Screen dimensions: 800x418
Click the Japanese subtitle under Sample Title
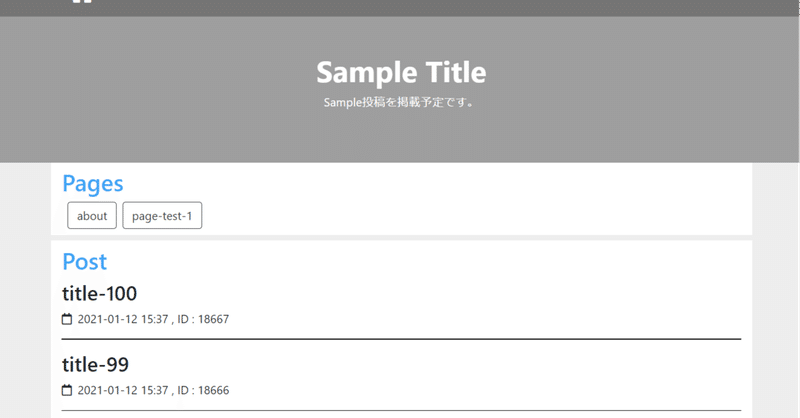point(400,103)
